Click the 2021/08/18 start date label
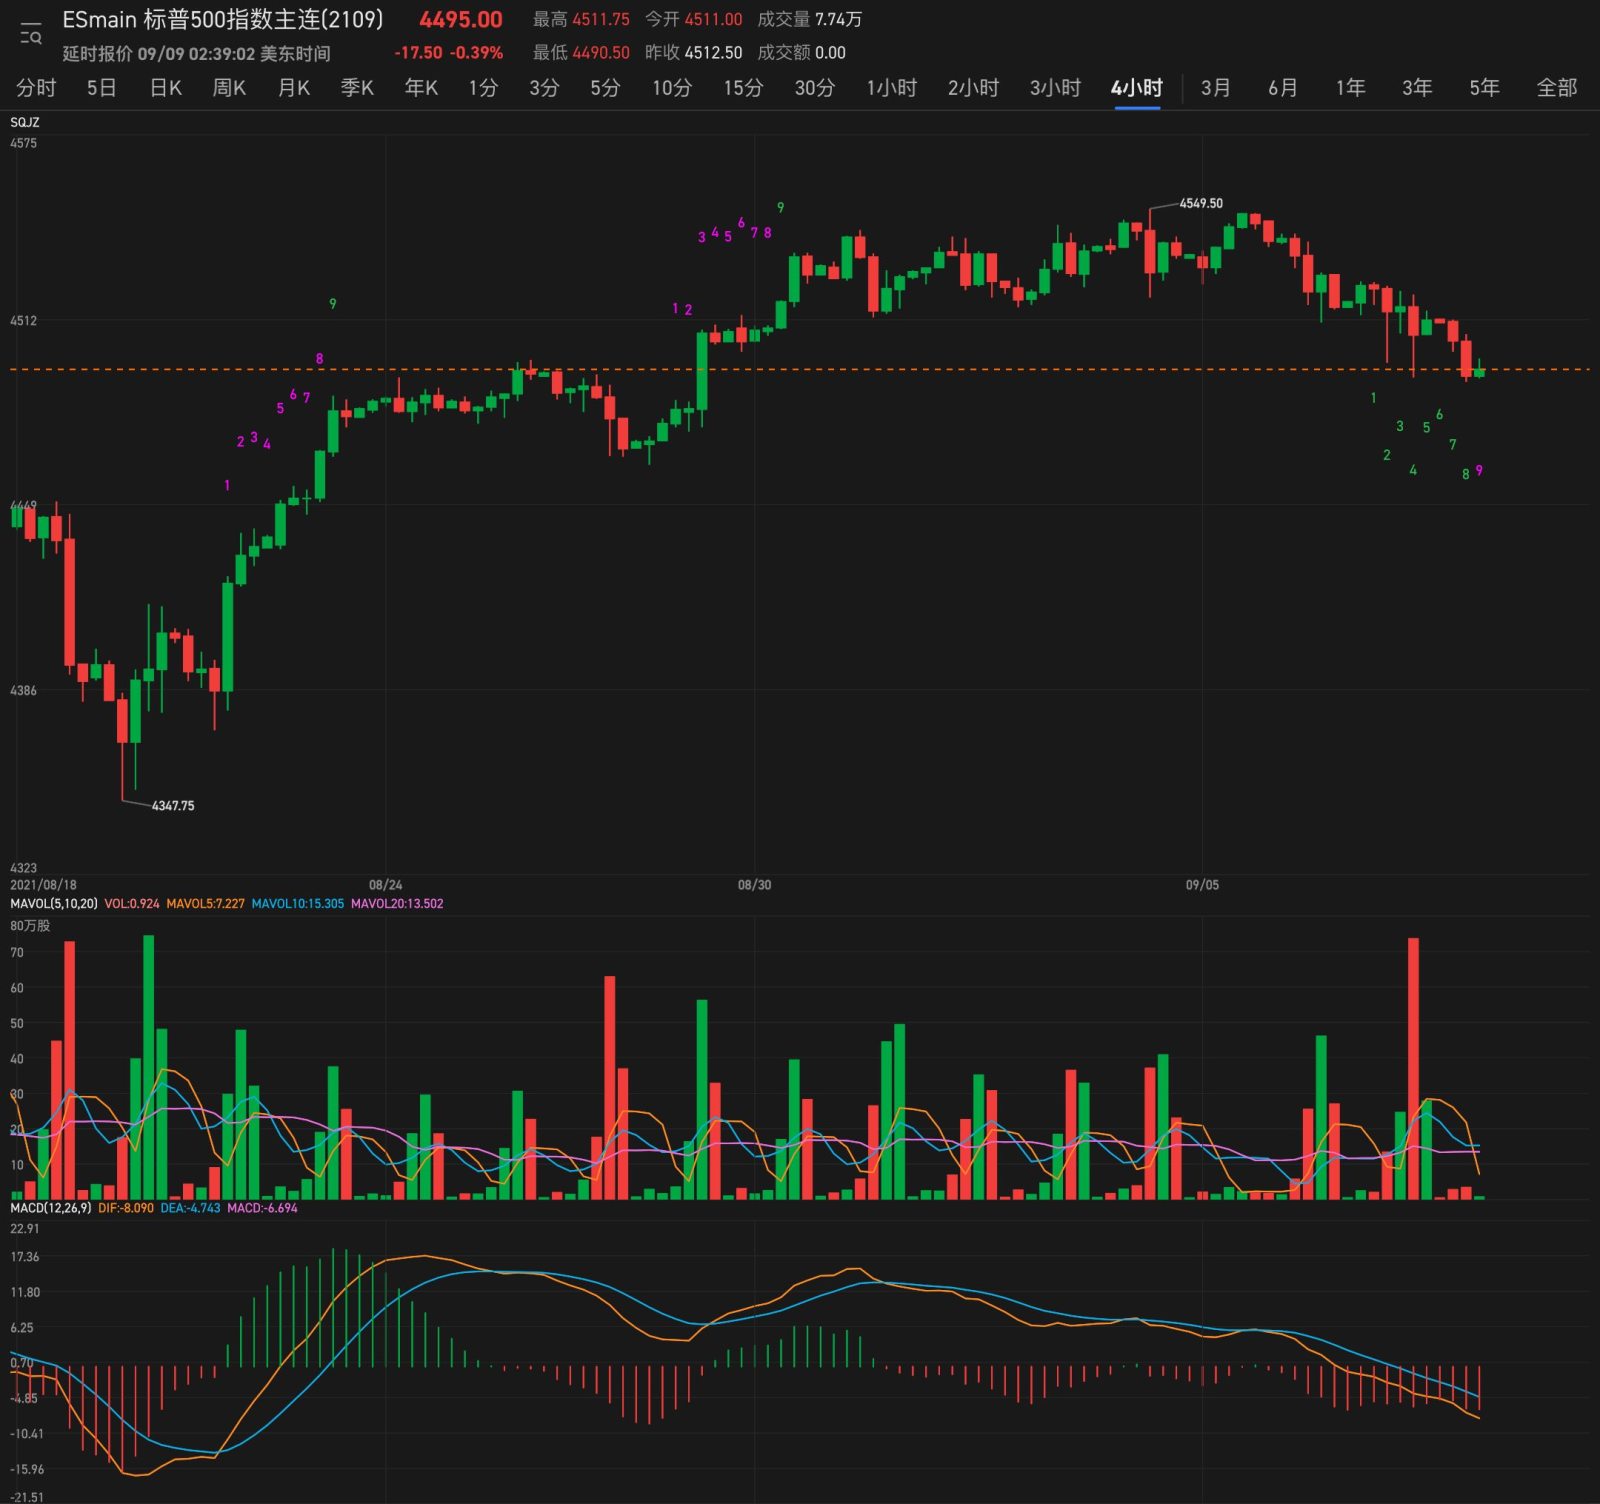Viewport: 1600px width, 1504px height. tap(43, 885)
